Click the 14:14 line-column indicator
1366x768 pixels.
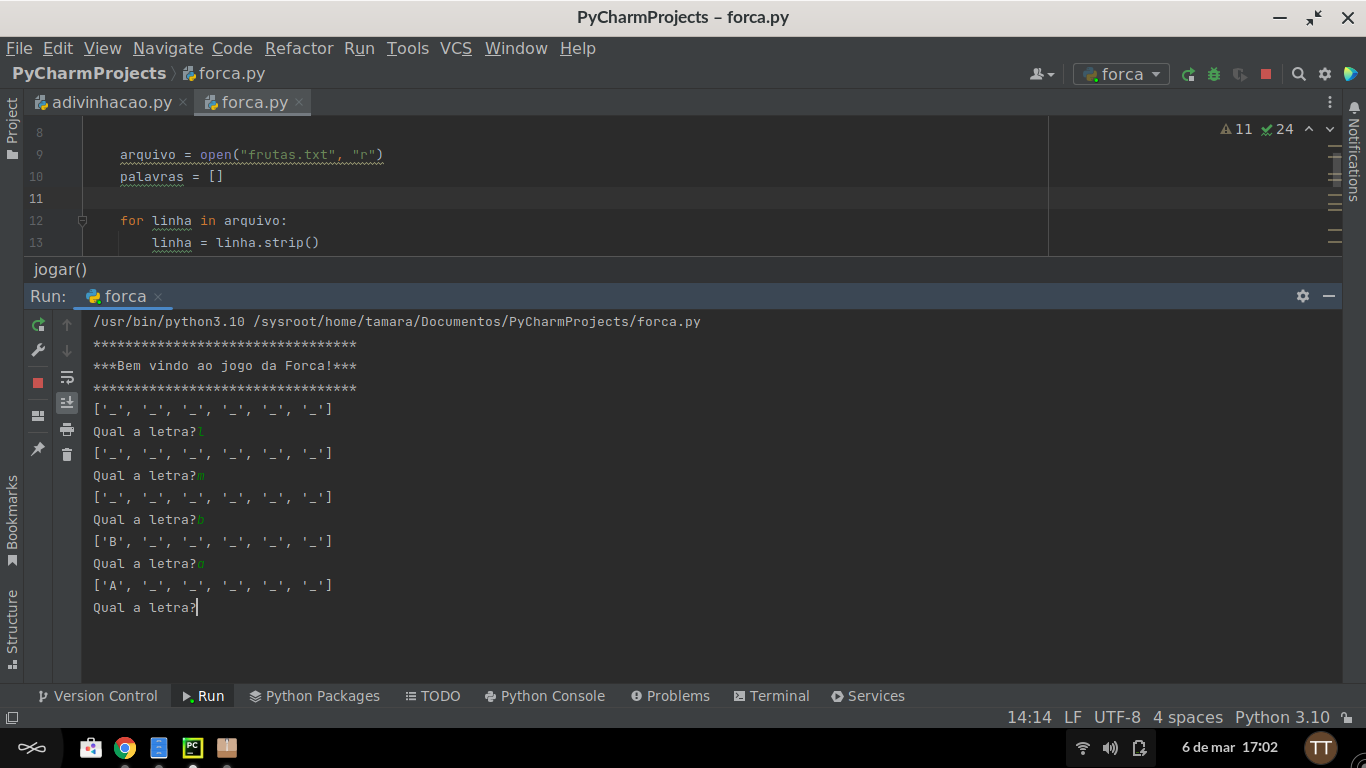click(x=1029, y=717)
